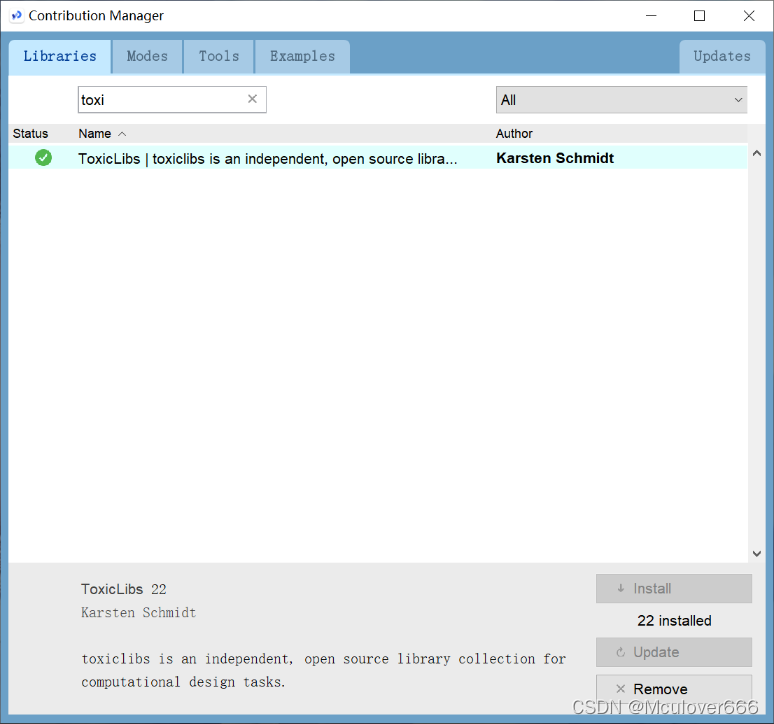The height and width of the screenshot is (724, 774).
Task: Select the ToxicLibs library row
Action: coord(378,158)
